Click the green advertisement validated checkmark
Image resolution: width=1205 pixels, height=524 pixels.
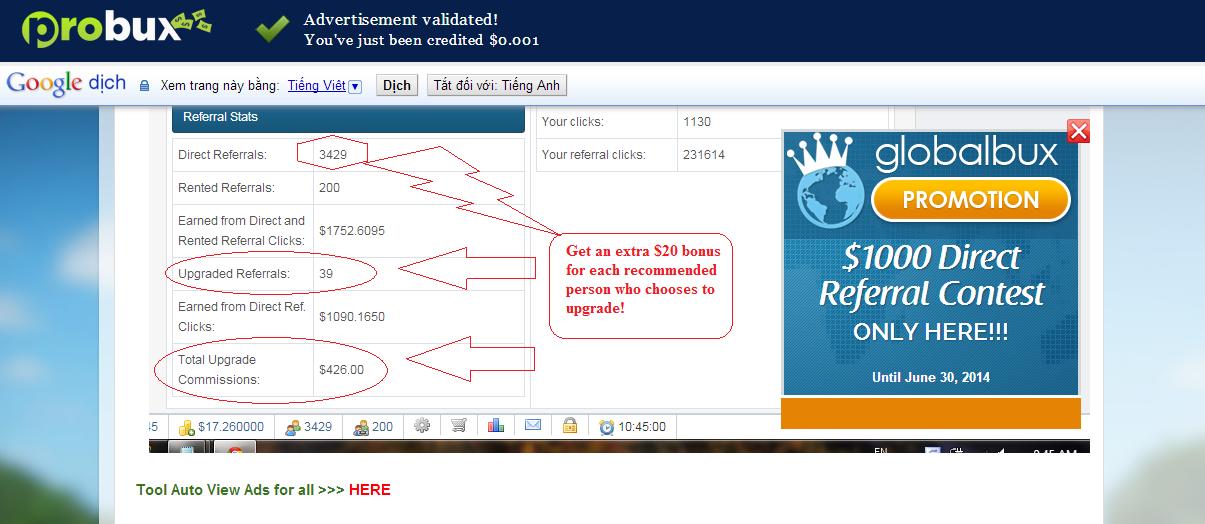(271, 30)
